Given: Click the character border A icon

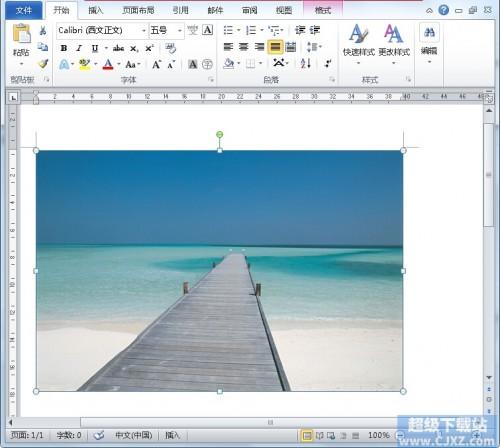Looking at the screenshot, I should [208, 30].
